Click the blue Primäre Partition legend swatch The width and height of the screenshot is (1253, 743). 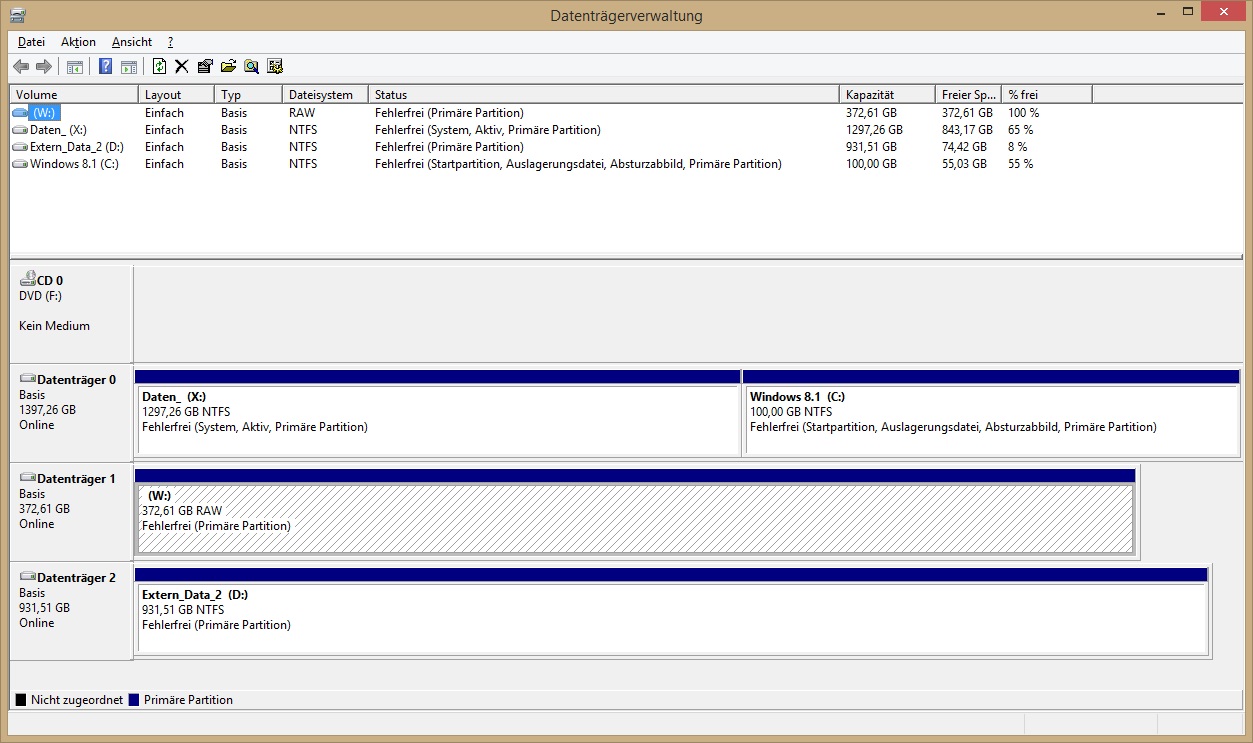pos(134,700)
